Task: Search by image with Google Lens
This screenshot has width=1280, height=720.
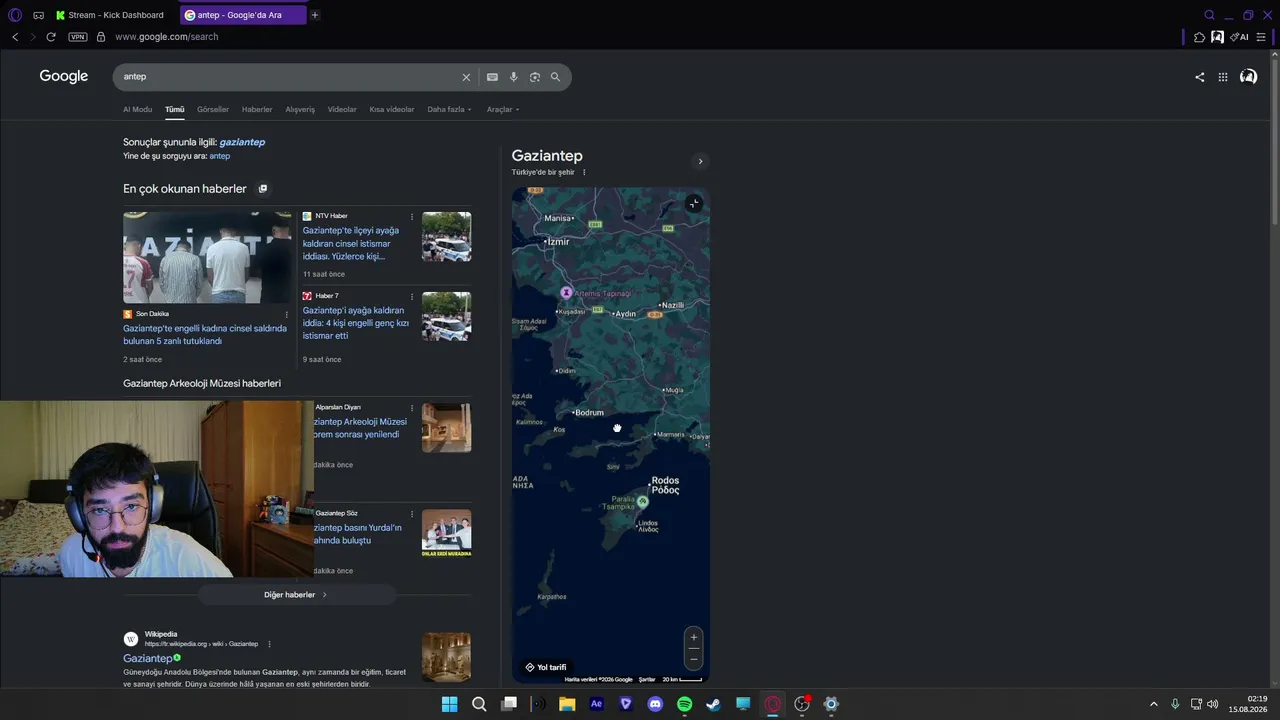Action: pos(535,77)
